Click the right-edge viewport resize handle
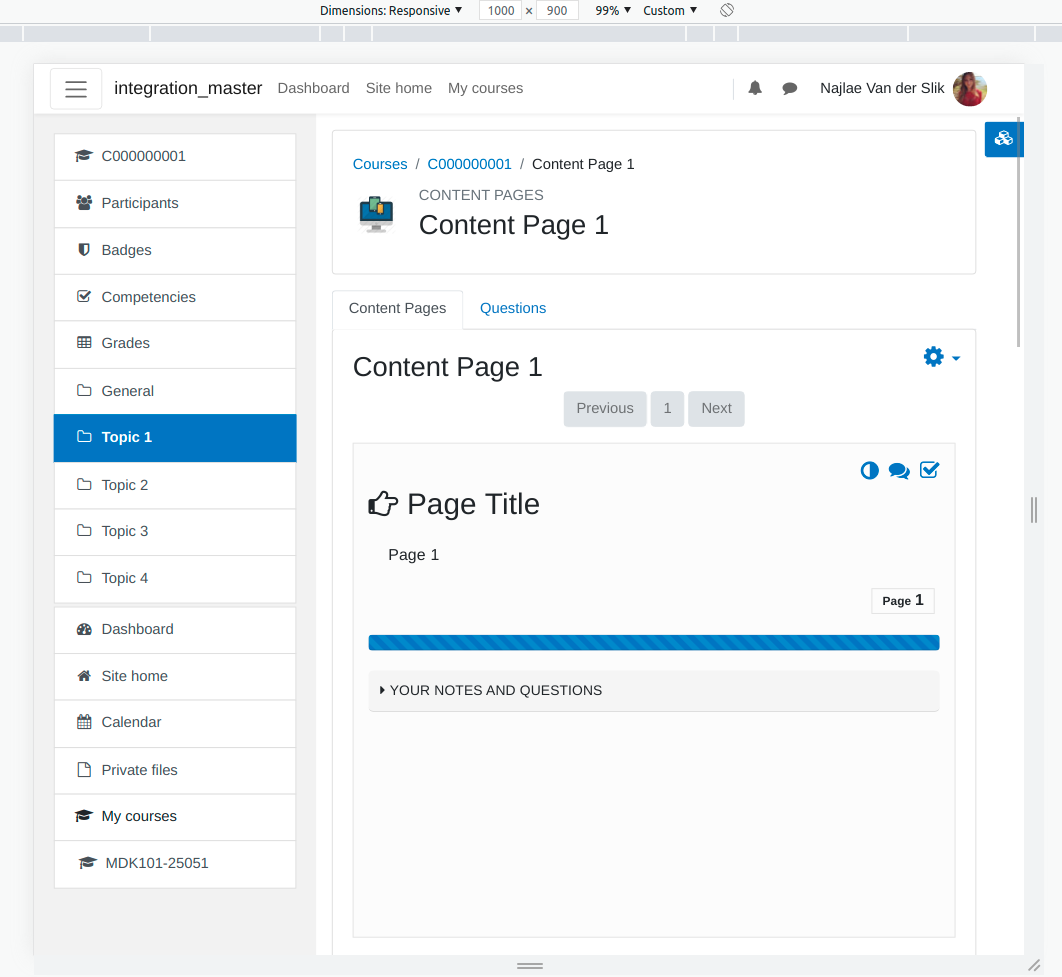The image size is (1062, 977). [x=1034, y=510]
